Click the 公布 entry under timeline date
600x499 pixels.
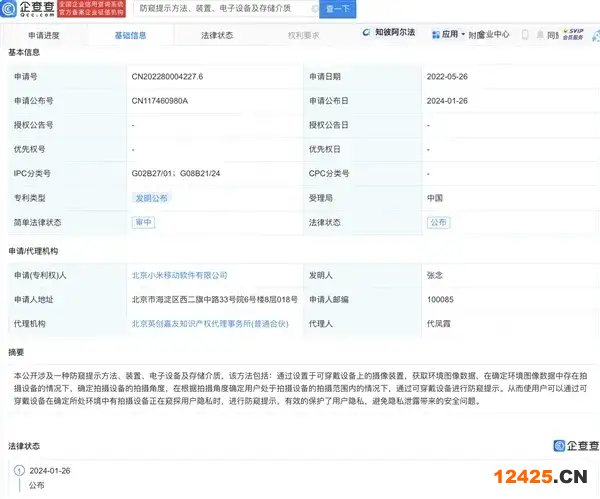(37, 485)
